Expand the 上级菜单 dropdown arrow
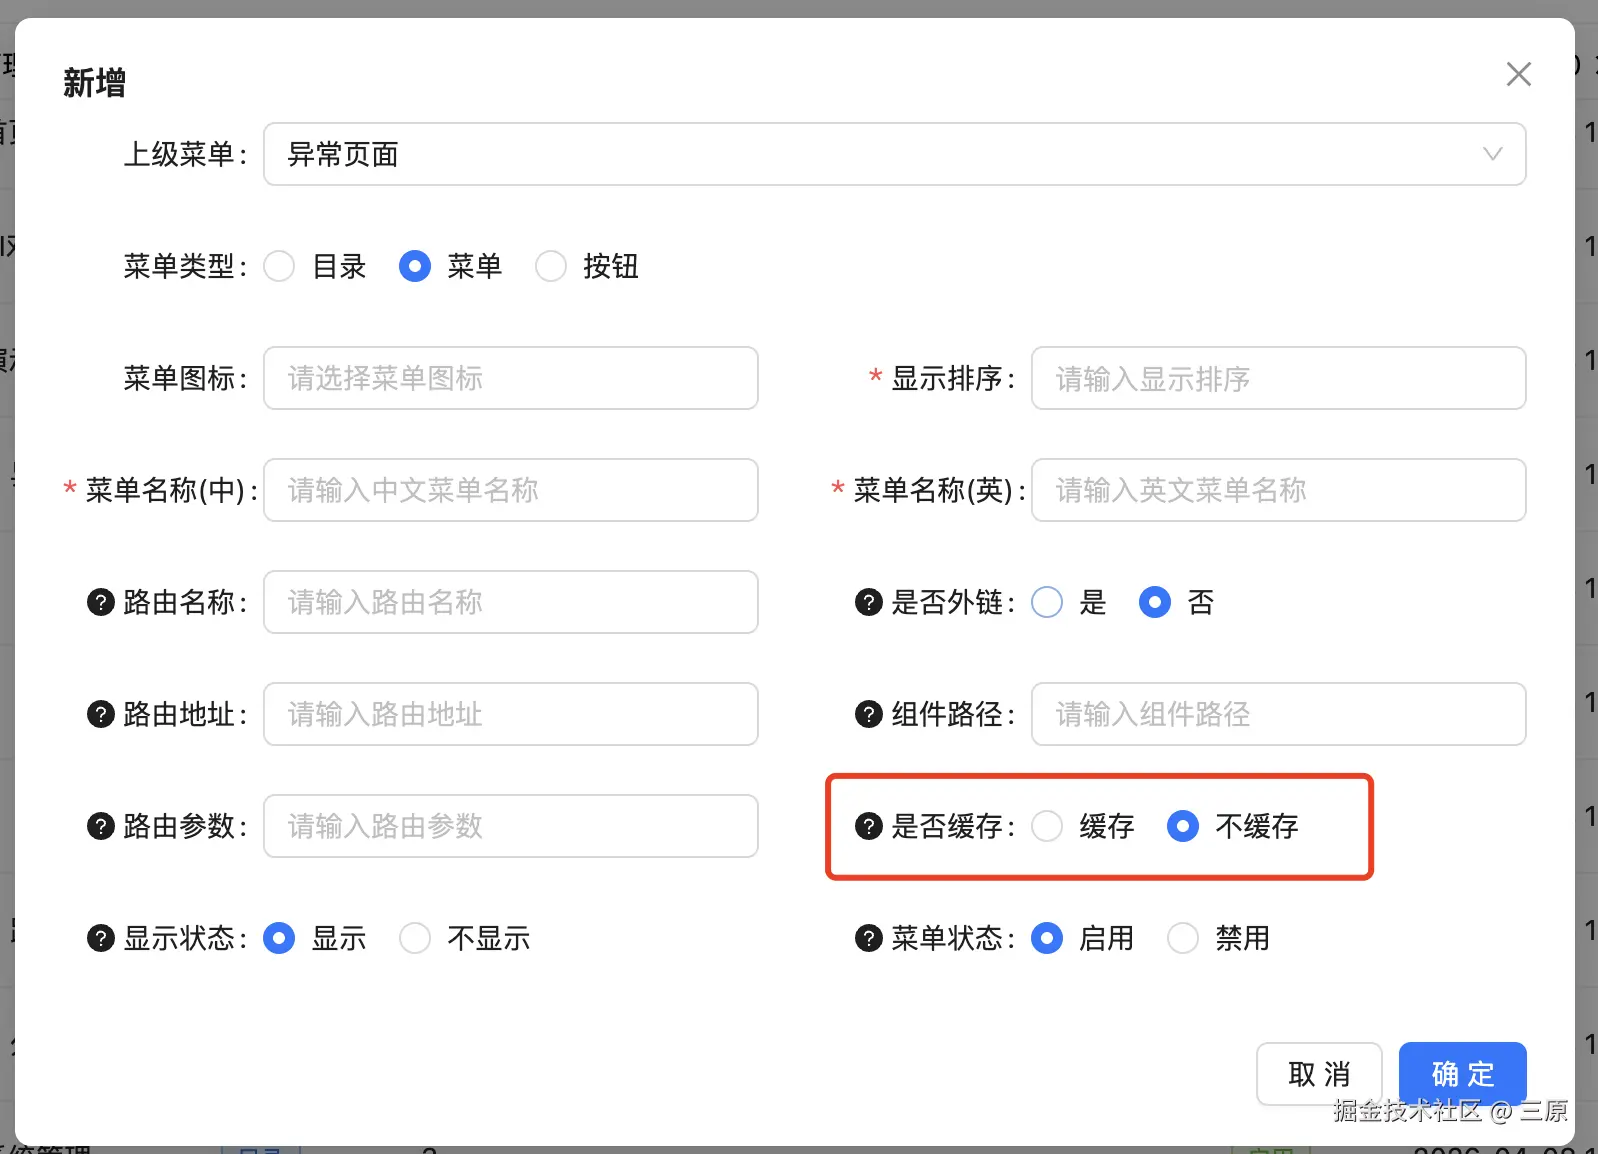1598x1154 pixels. (x=1492, y=154)
